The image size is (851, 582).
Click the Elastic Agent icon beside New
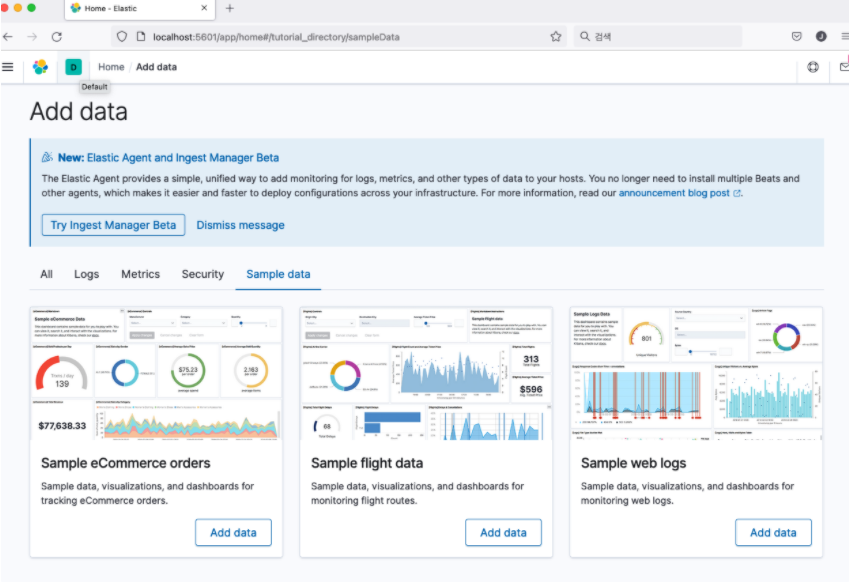pos(47,157)
